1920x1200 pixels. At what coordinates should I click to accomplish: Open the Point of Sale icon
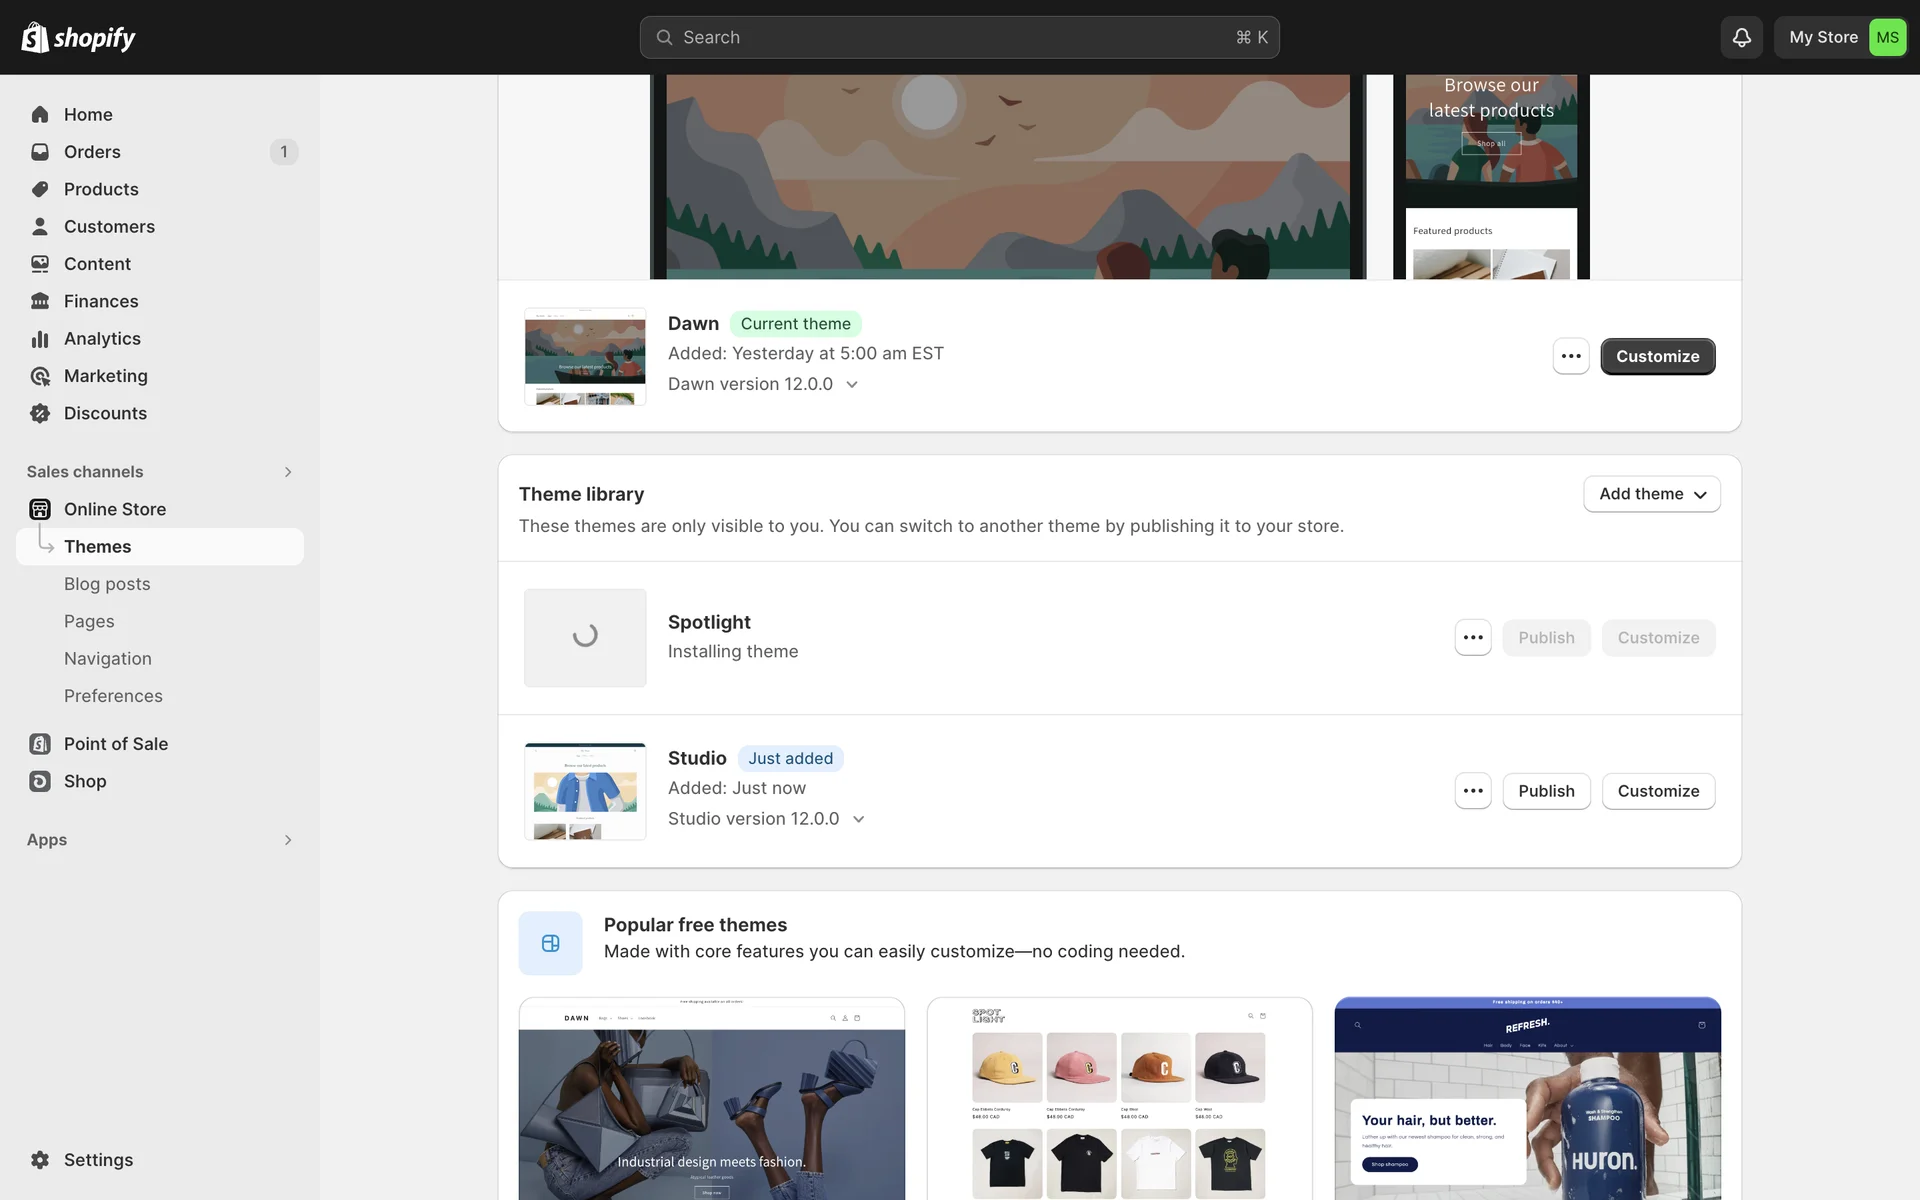coord(40,744)
